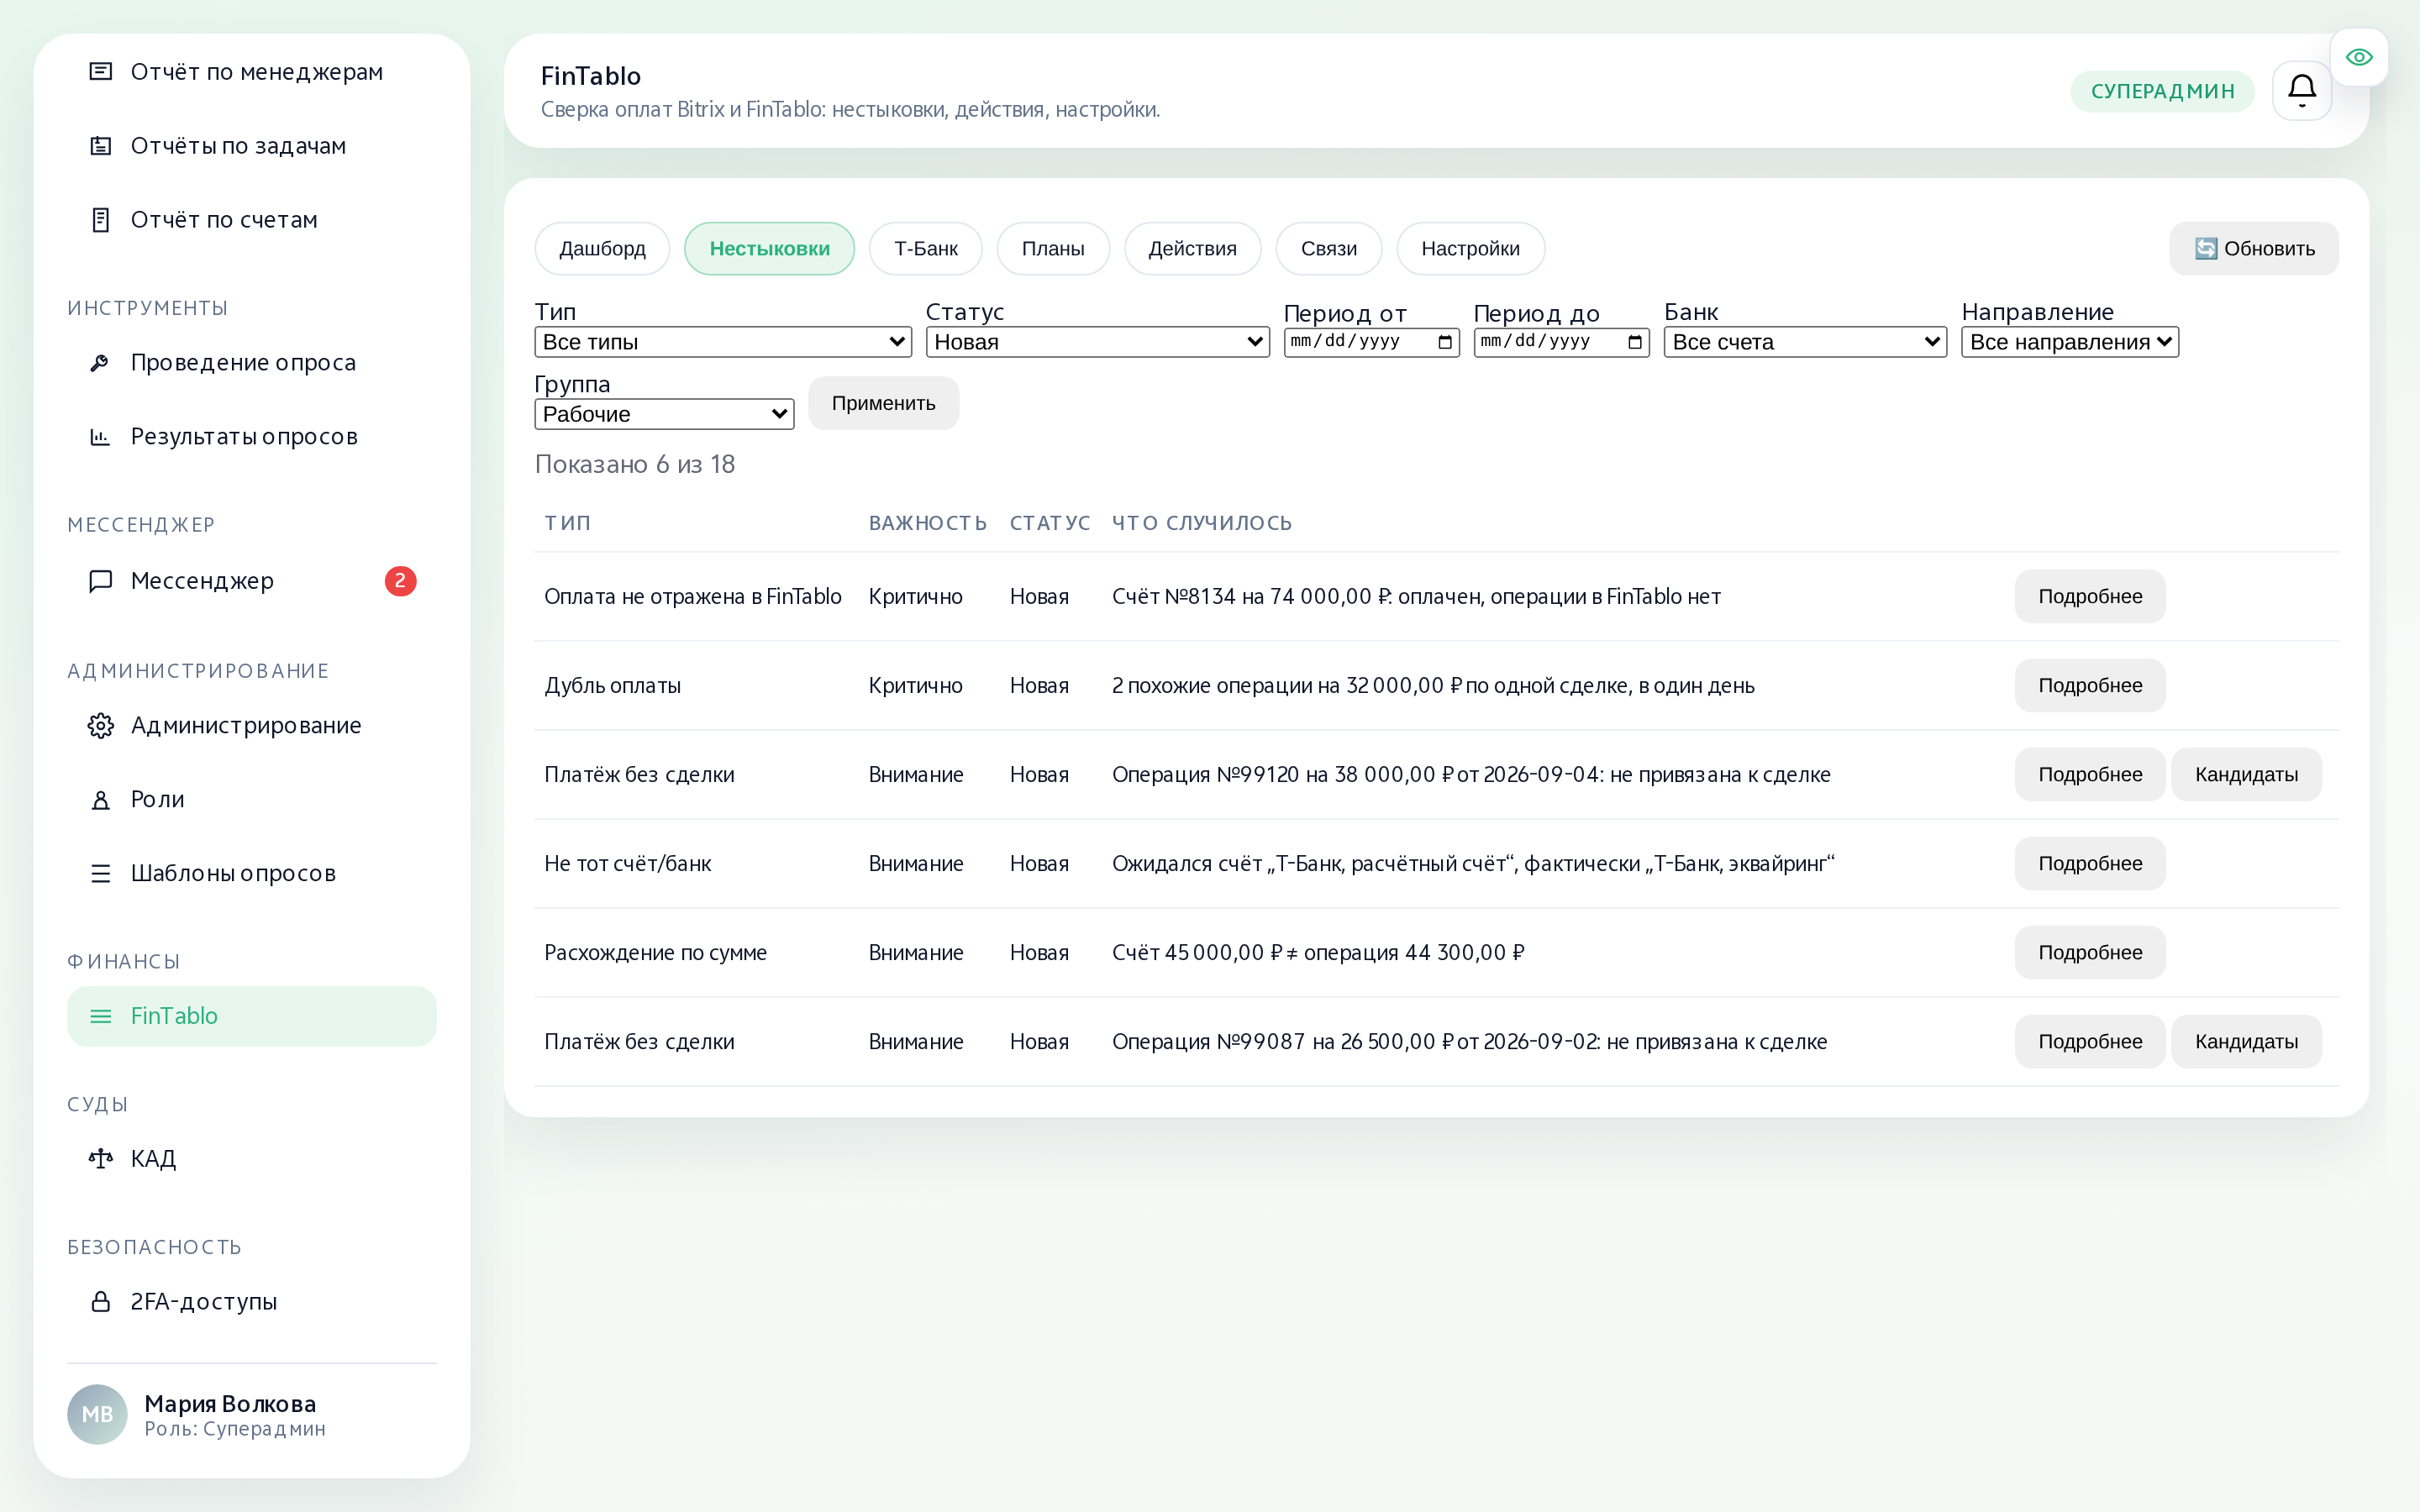Open the Планы tab
Viewport: 2420px width, 1512px height.
(x=1053, y=248)
